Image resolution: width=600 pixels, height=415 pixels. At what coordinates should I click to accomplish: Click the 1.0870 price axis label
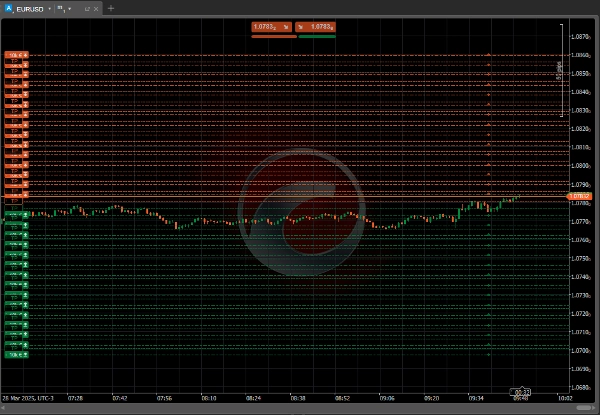point(580,37)
